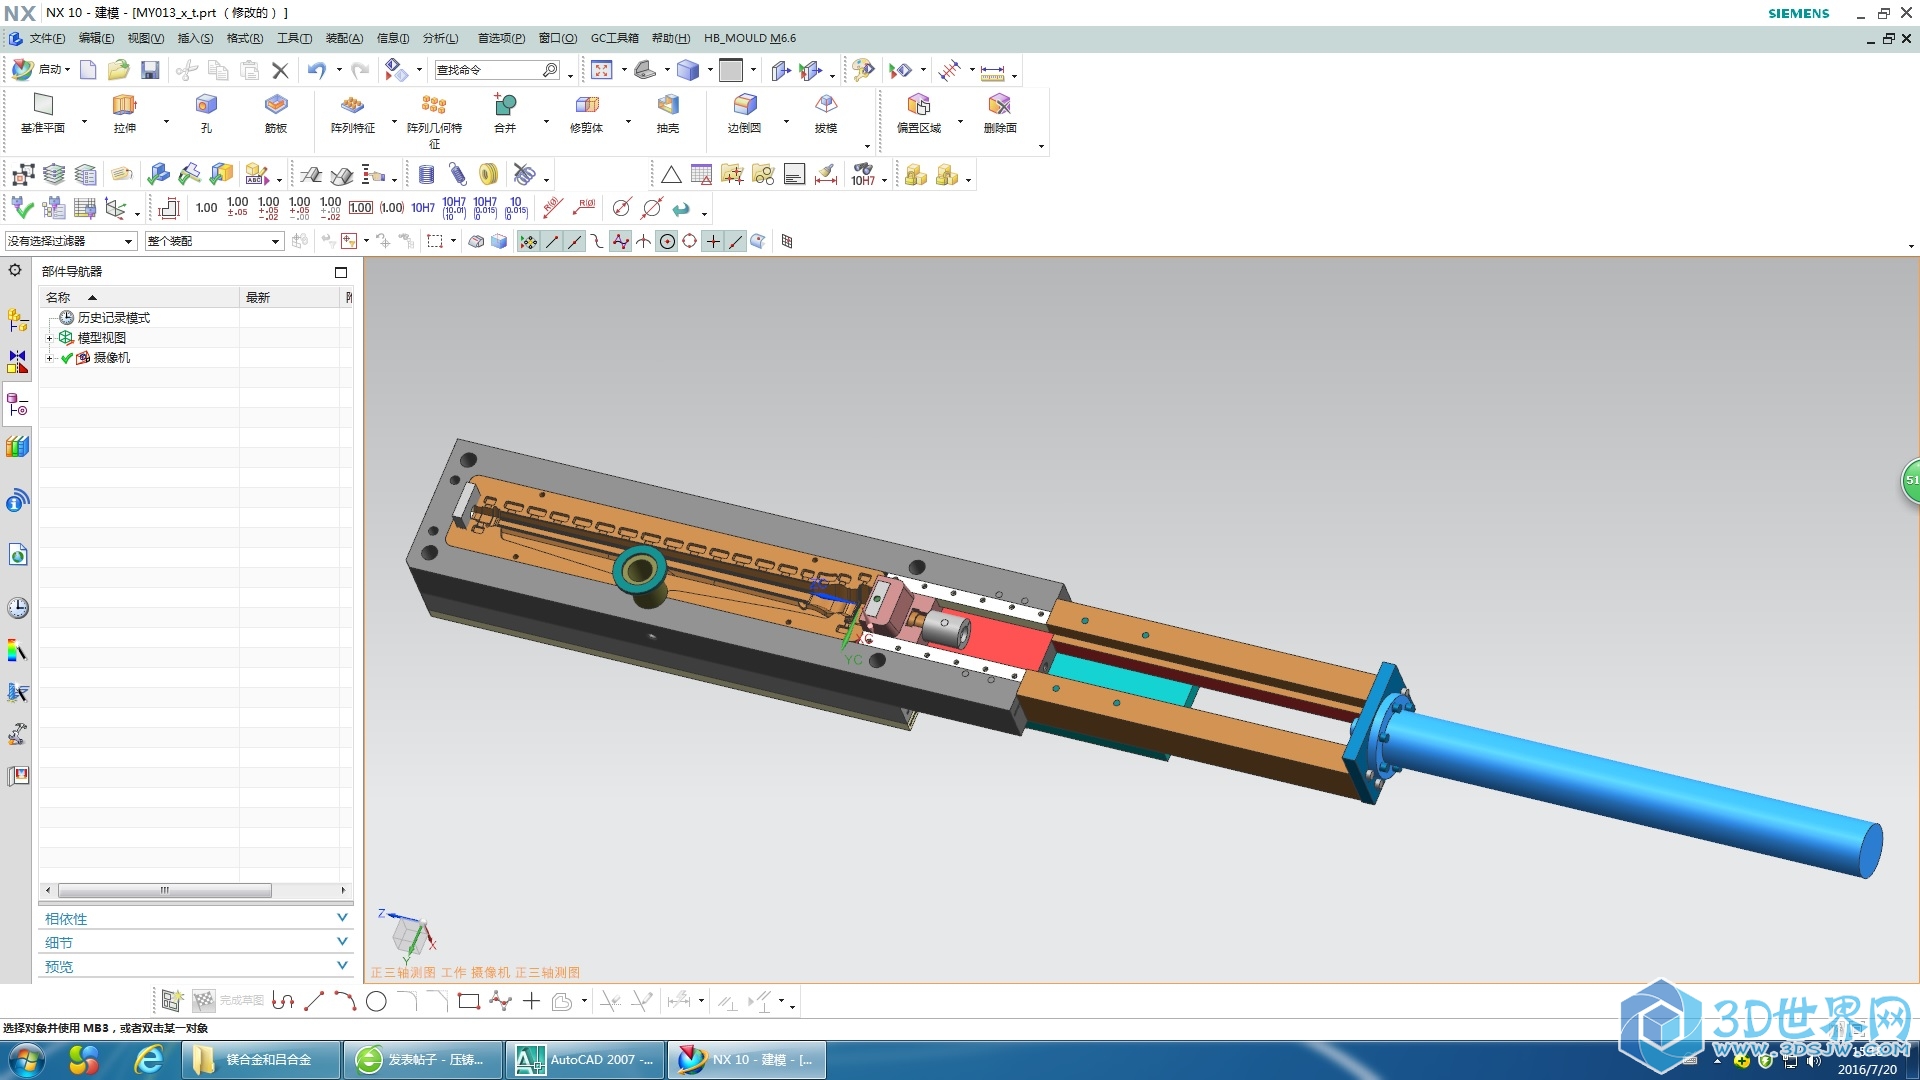Toggle the snap arc center option
The width and height of the screenshot is (1920, 1080).
pos(667,241)
